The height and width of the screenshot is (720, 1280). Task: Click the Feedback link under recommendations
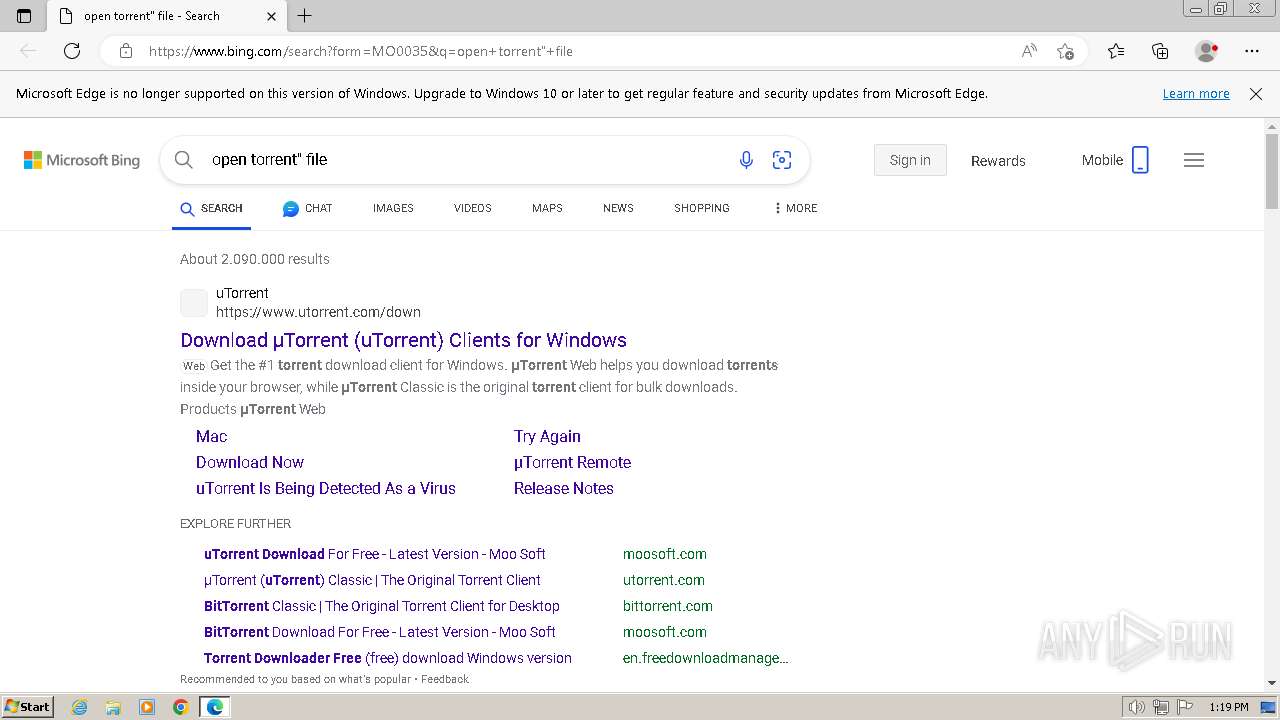click(445, 679)
